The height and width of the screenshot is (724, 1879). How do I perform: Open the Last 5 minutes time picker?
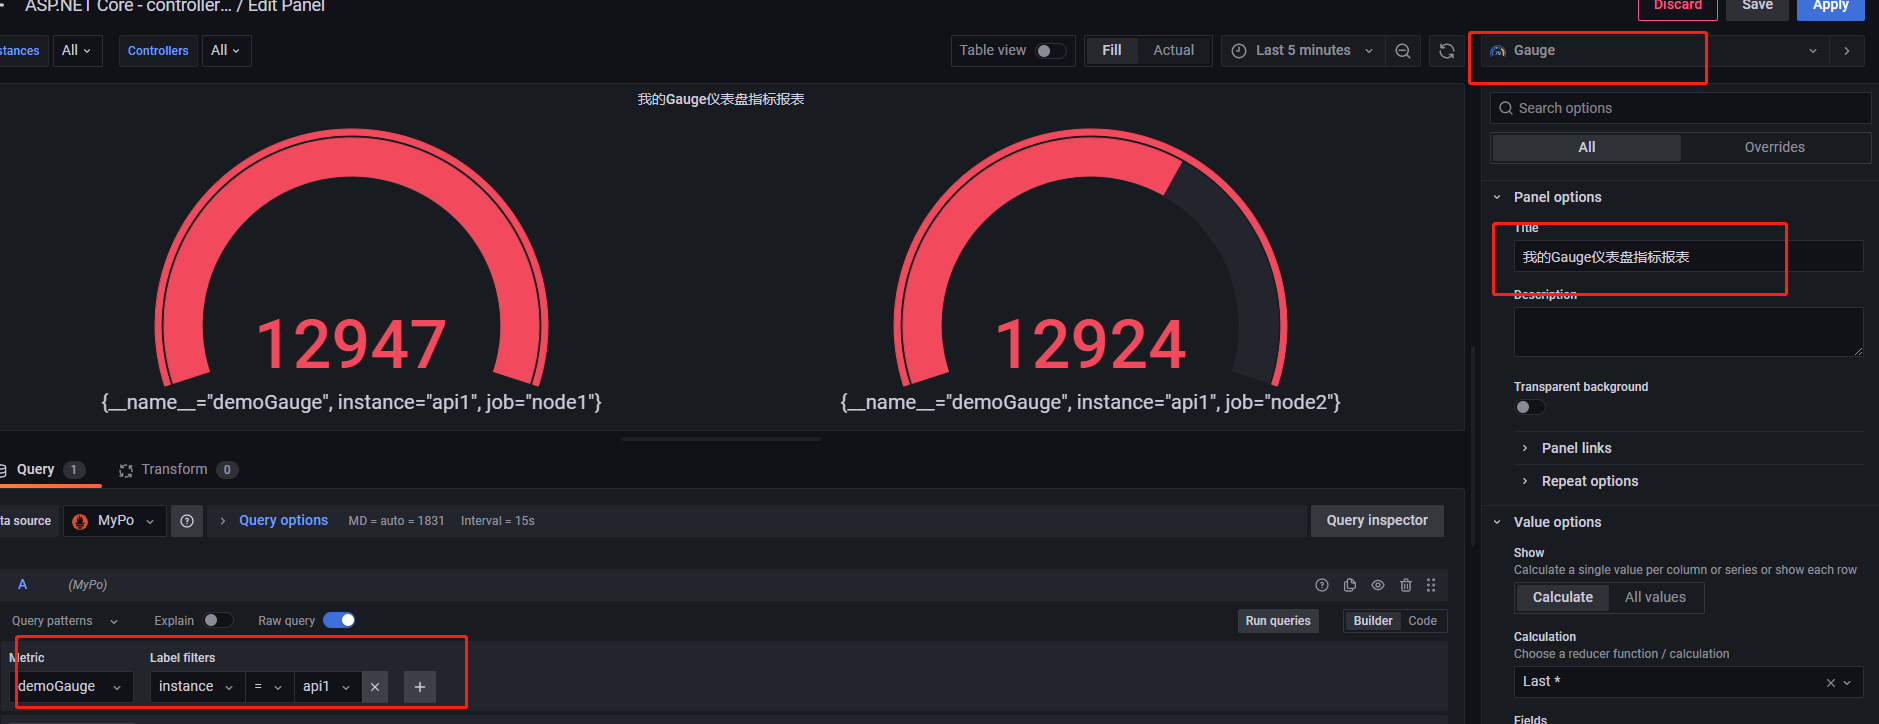pyautogui.click(x=1303, y=50)
